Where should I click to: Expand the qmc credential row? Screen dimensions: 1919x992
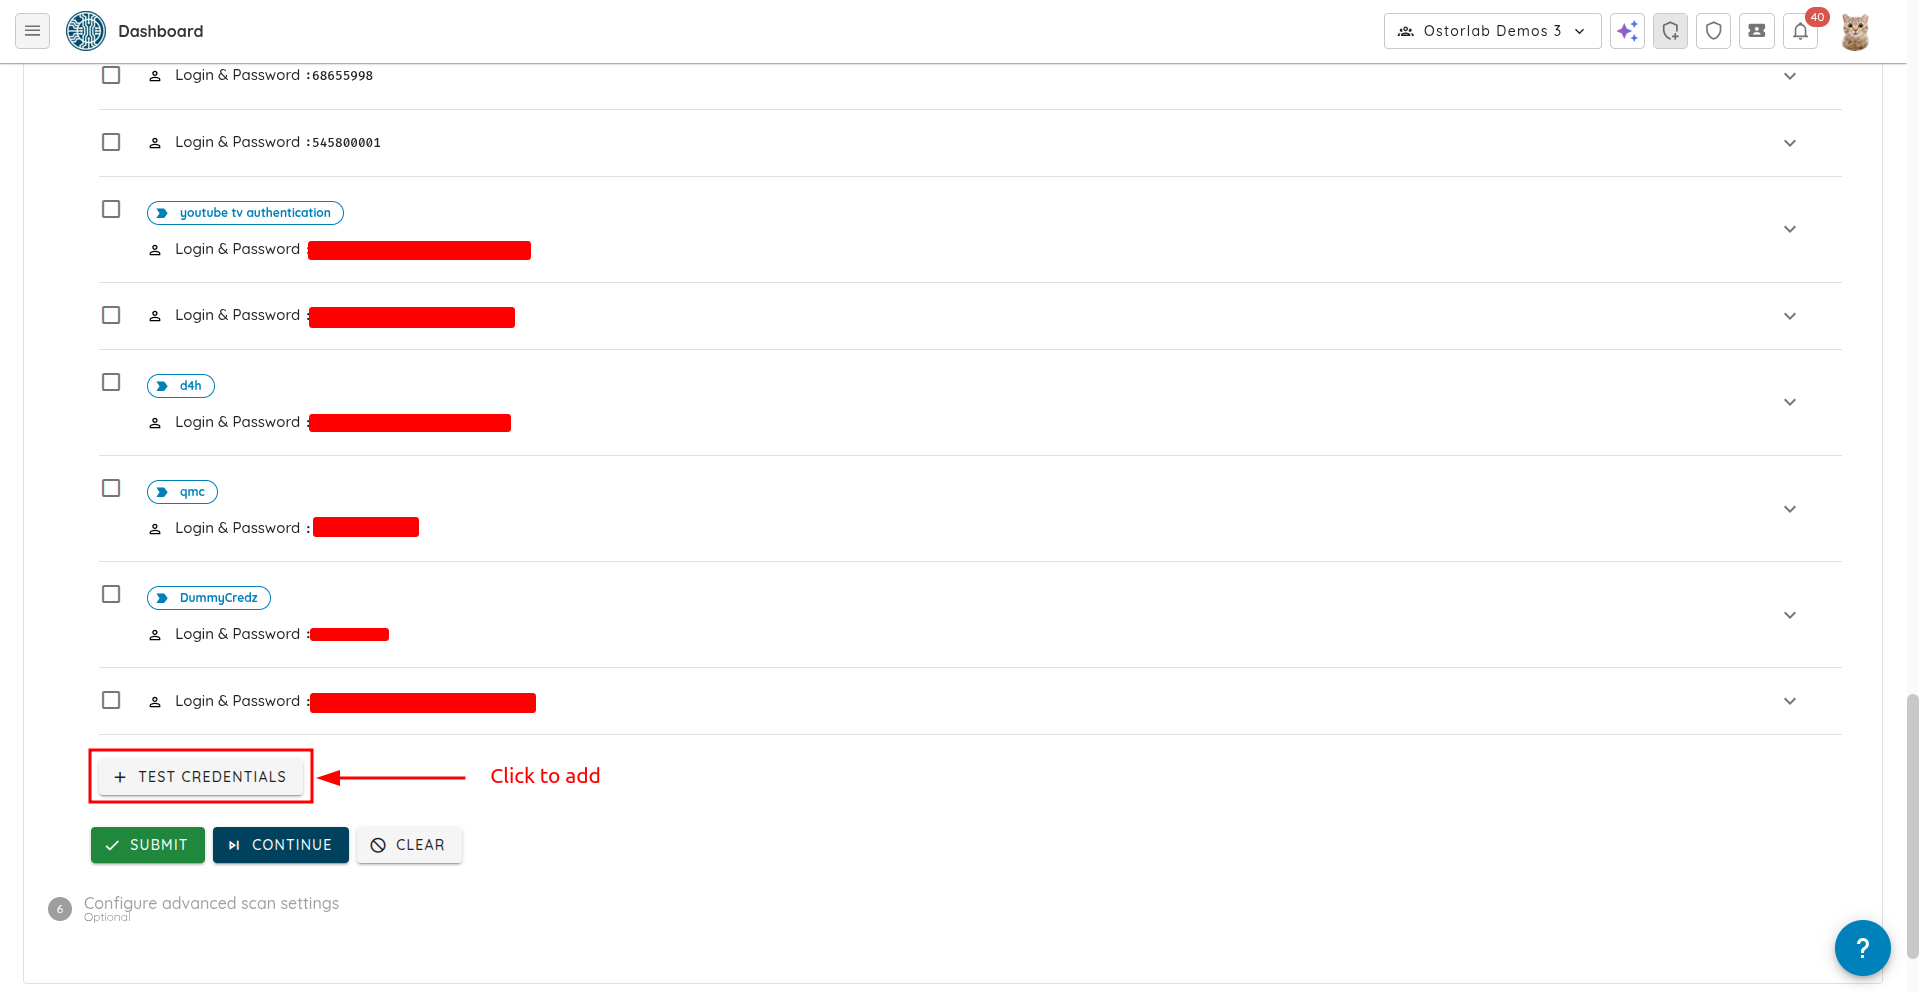point(1789,509)
